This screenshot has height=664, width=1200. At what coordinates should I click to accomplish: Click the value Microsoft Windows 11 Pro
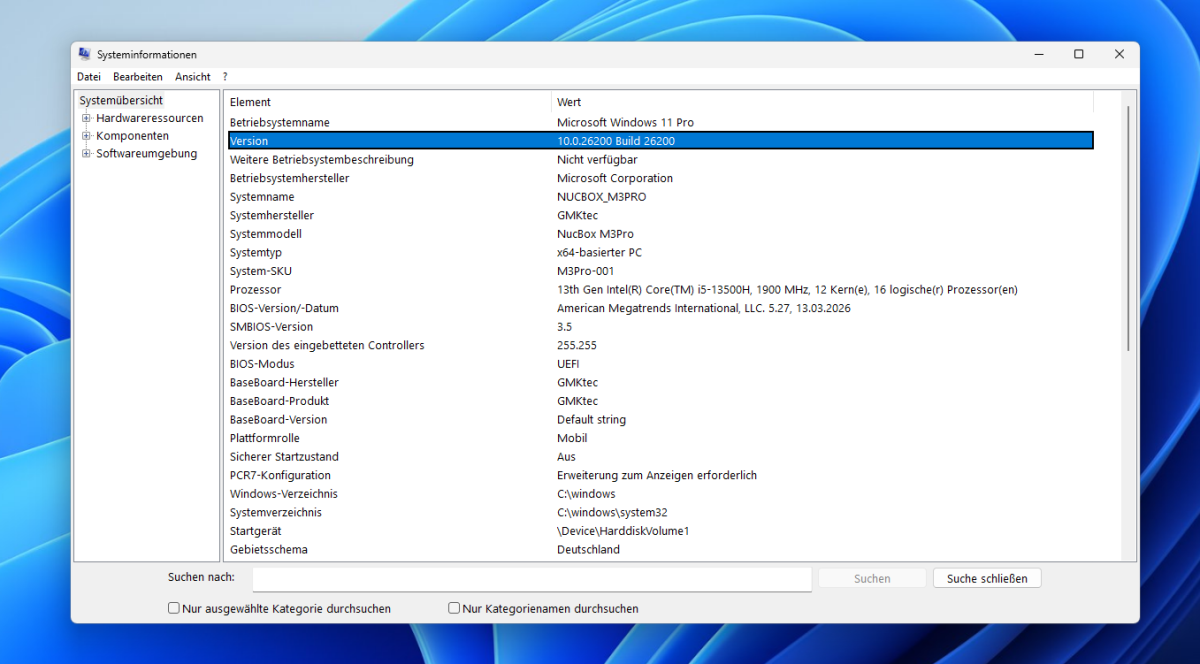point(625,122)
